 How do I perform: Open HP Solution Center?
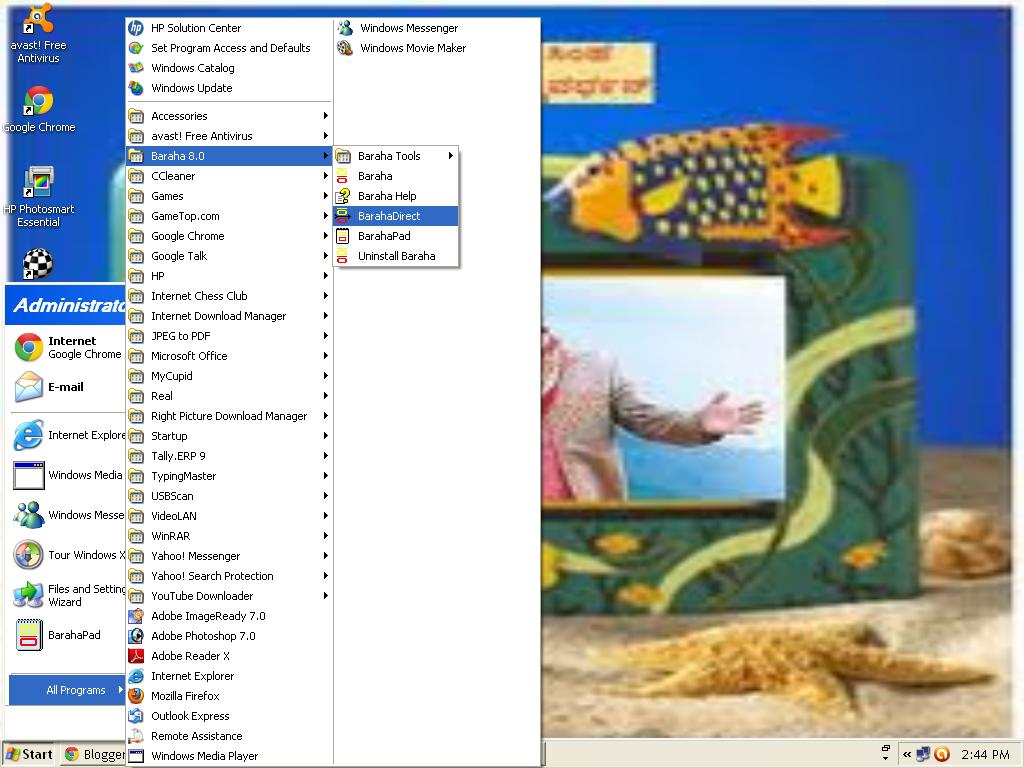click(197, 28)
